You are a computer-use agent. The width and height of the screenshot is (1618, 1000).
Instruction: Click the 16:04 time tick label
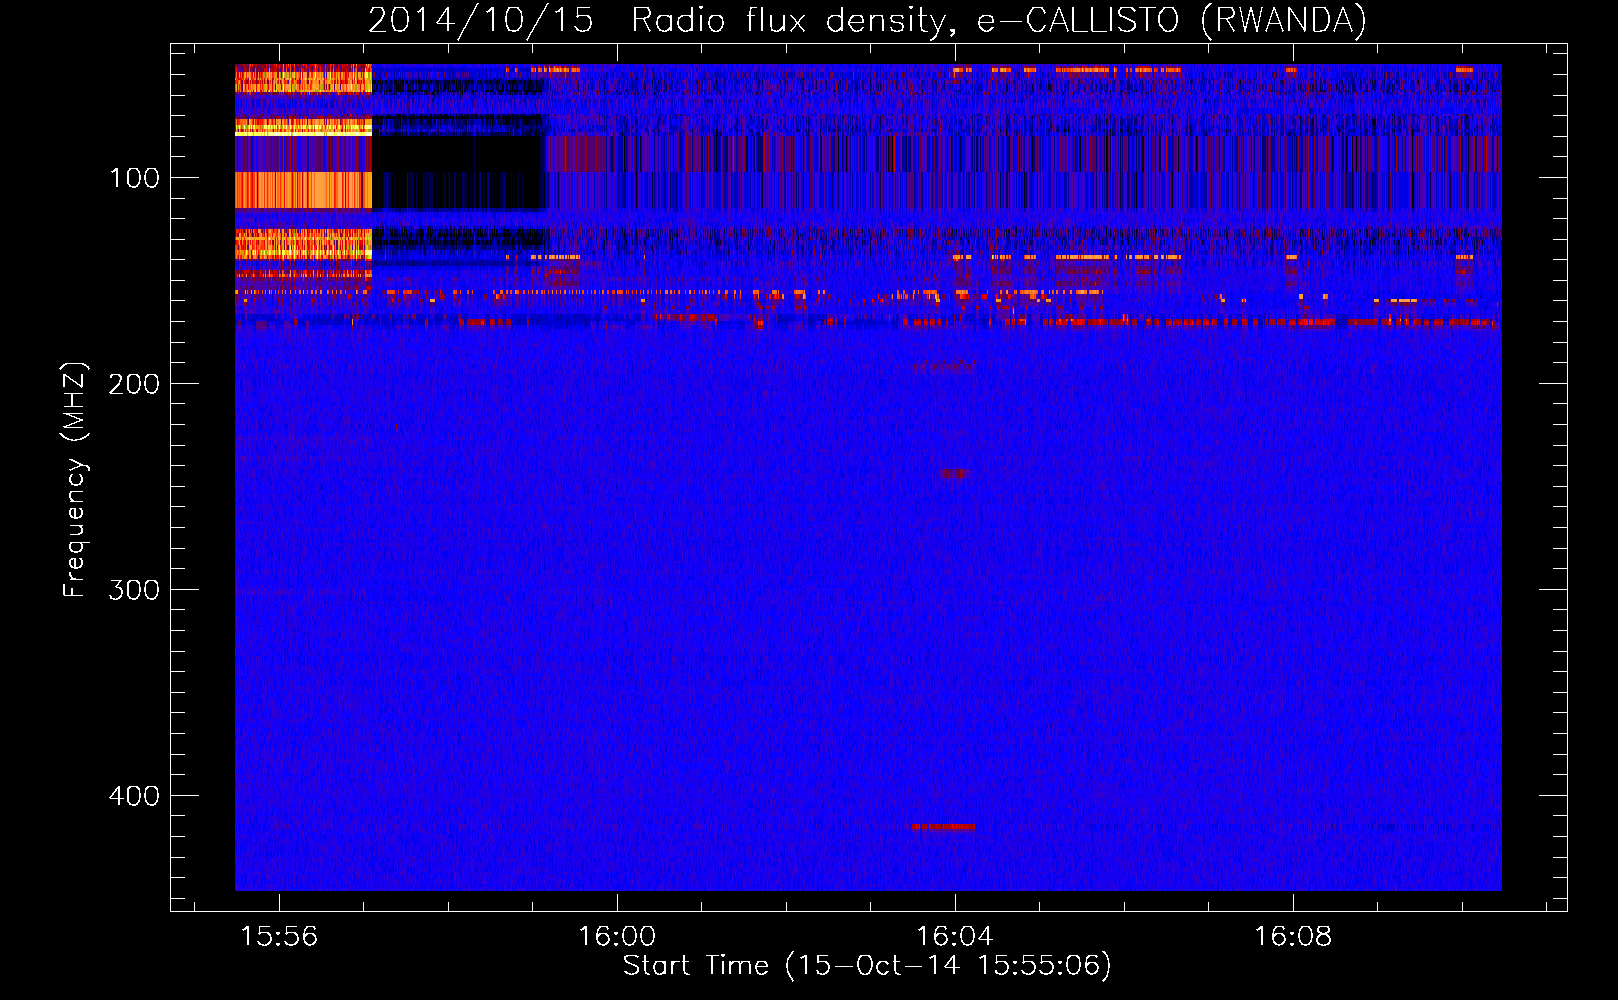click(955, 937)
